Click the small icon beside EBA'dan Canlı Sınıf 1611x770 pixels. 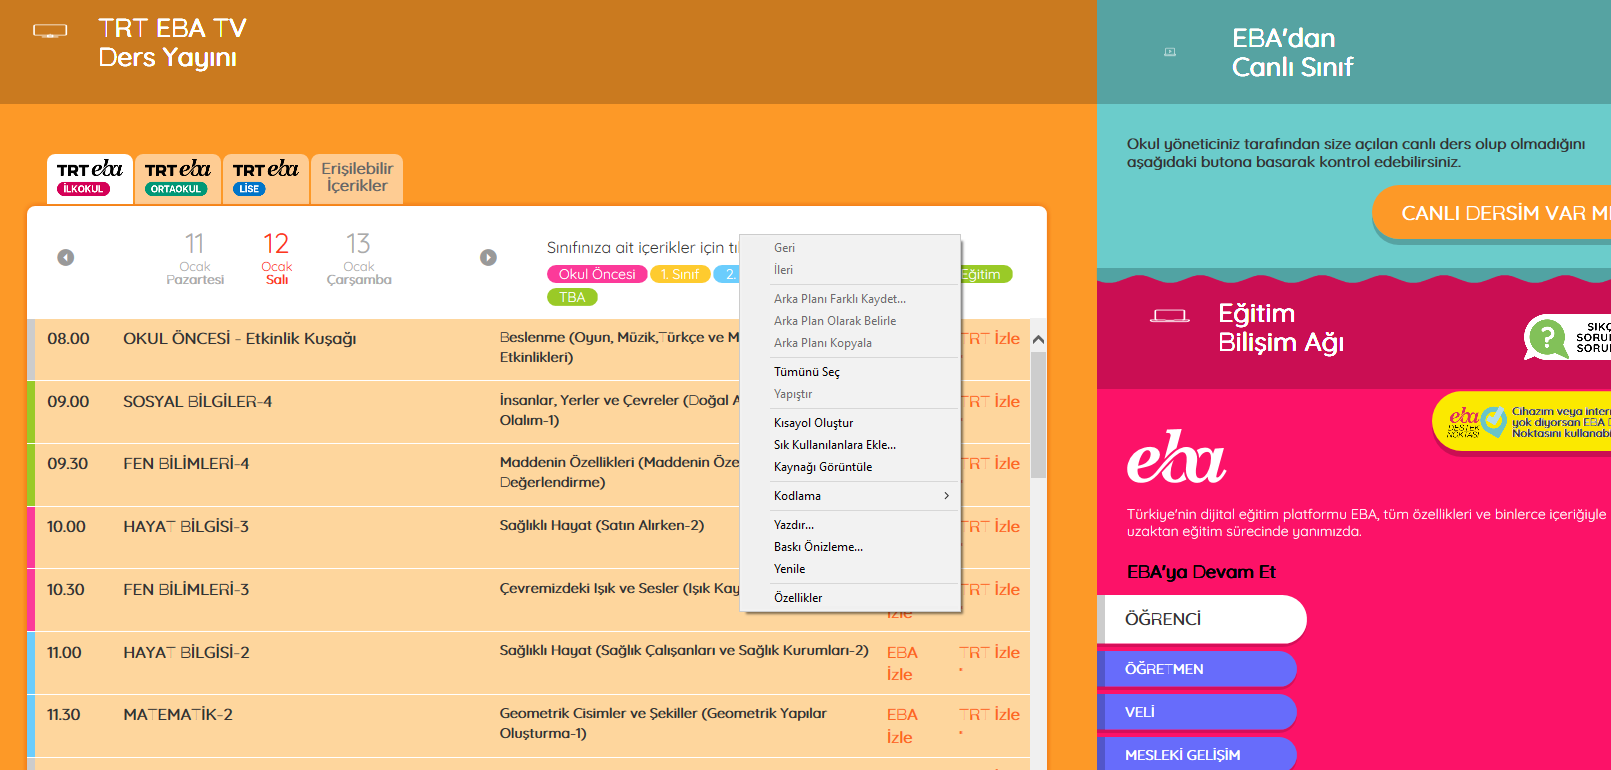point(1170,52)
